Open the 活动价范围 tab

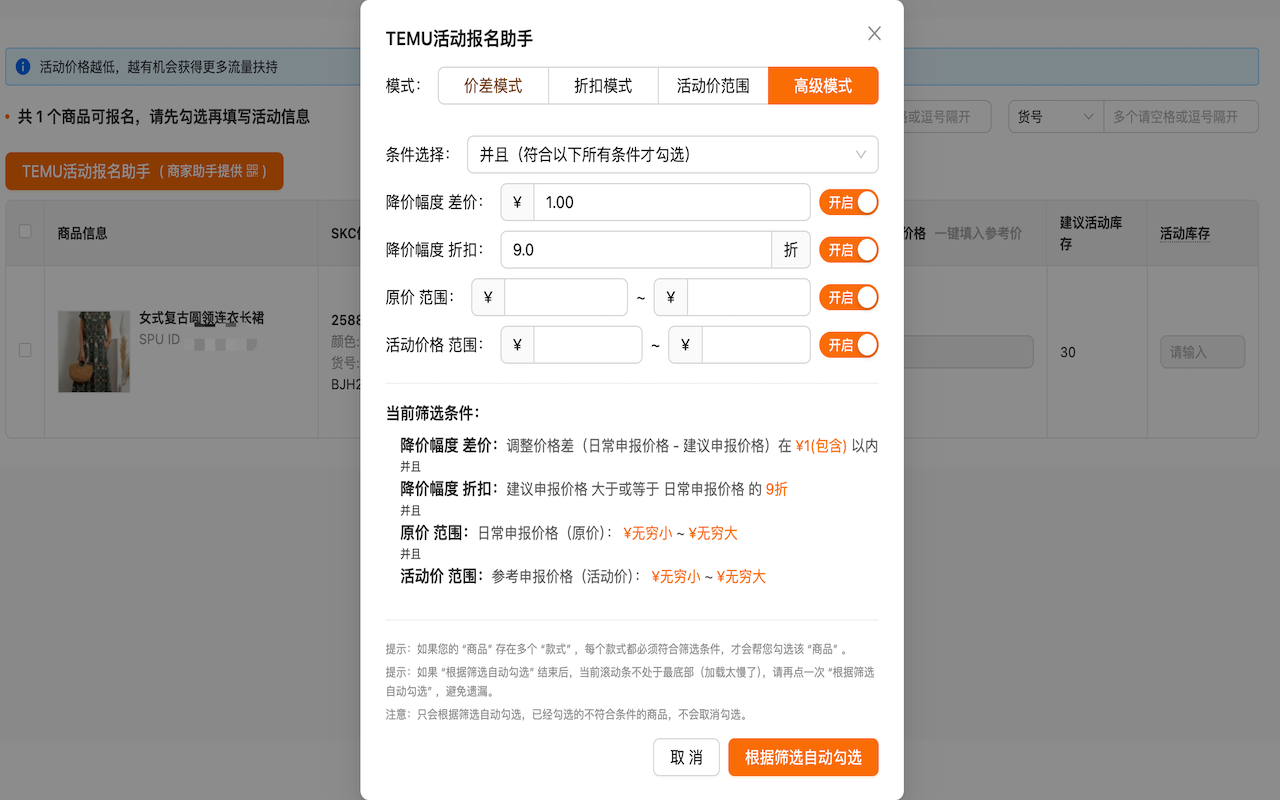712,86
